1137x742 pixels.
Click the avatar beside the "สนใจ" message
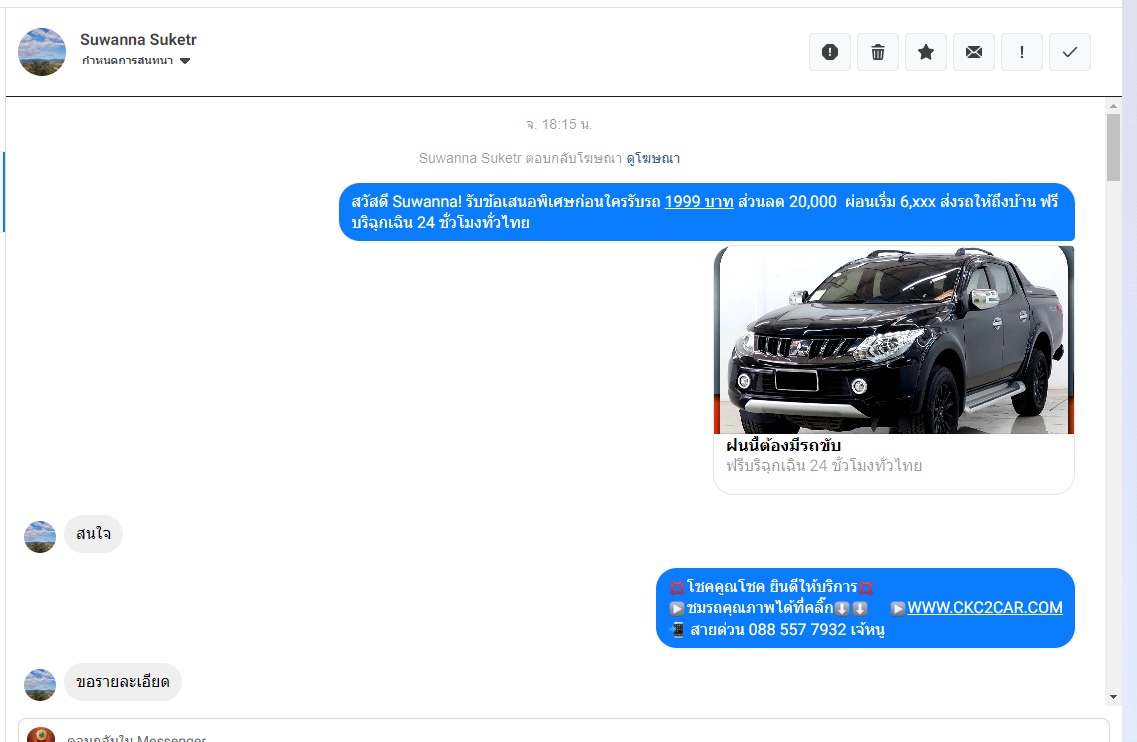40,536
